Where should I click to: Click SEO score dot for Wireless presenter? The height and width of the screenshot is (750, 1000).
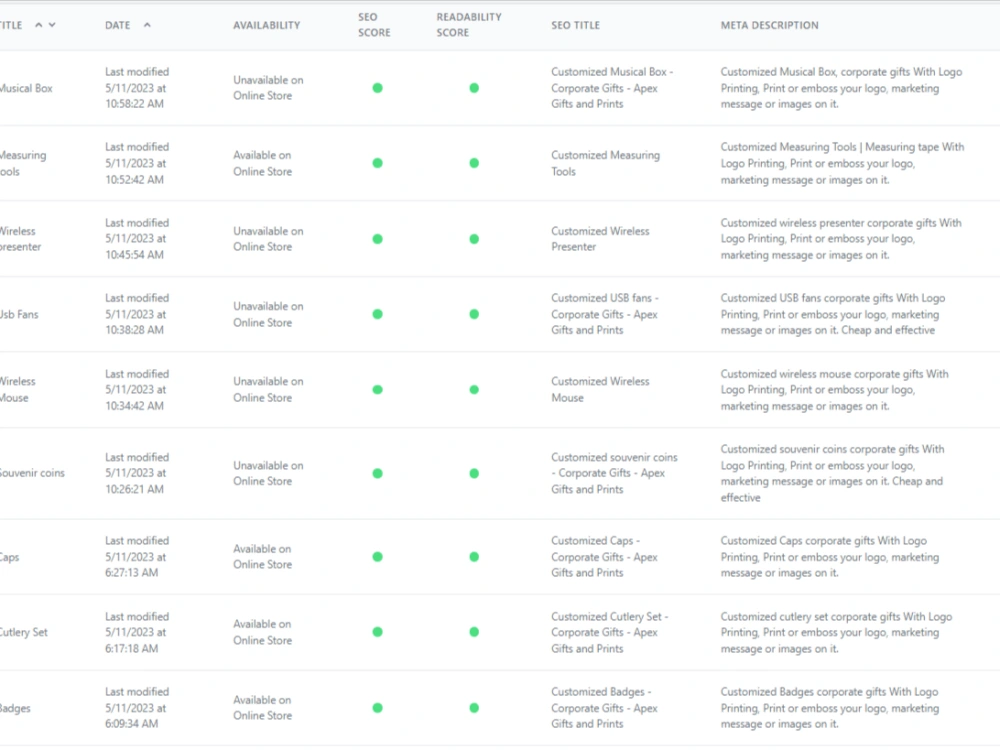(x=378, y=239)
